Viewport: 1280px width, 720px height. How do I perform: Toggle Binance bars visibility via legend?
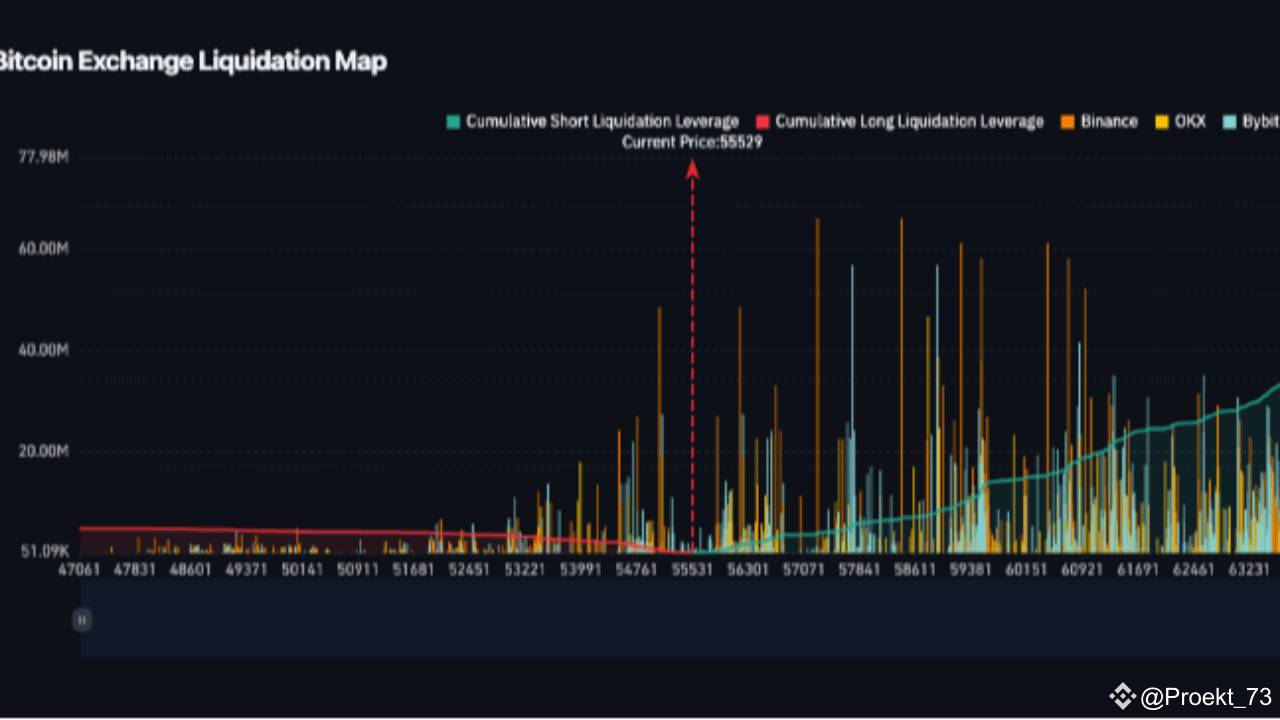pos(1108,121)
